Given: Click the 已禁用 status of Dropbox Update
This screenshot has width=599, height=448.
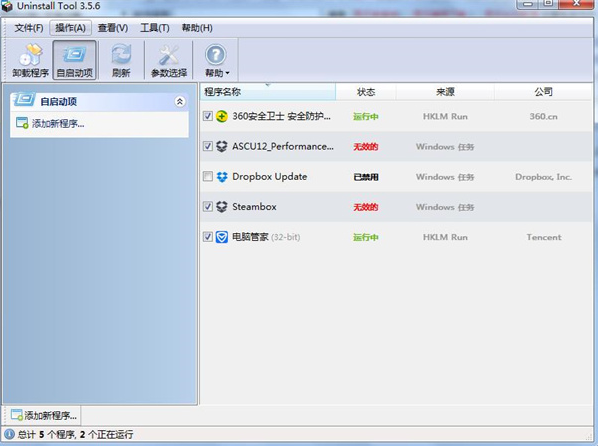Looking at the screenshot, I should tap(366, 177).
